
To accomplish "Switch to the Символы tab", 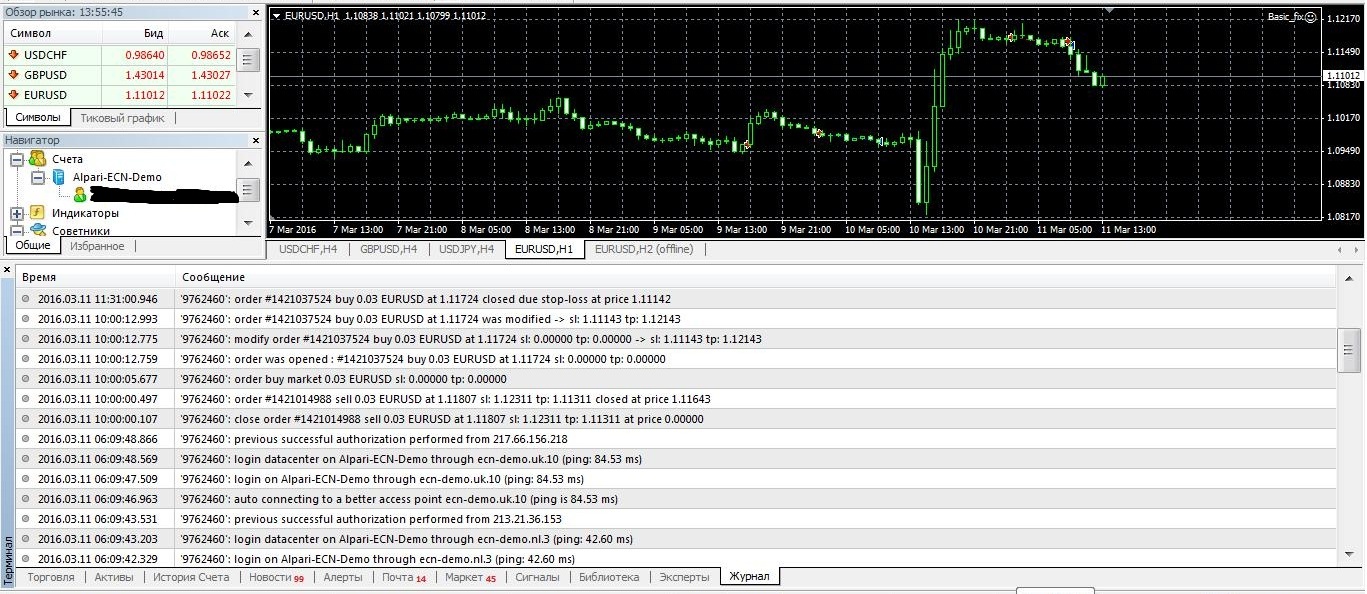I will pyautogui.click(x=36, y=118).
